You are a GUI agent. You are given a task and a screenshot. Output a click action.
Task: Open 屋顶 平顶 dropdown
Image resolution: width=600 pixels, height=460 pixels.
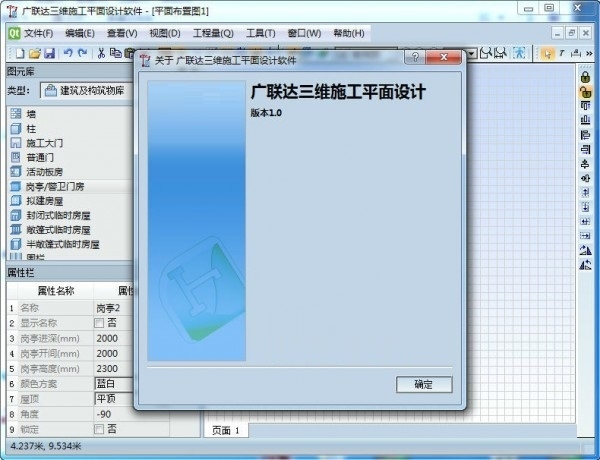tap(114, 399)
